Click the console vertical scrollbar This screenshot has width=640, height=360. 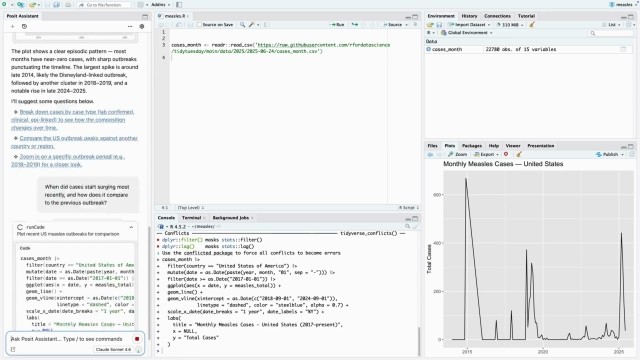[x=418, y=341]
